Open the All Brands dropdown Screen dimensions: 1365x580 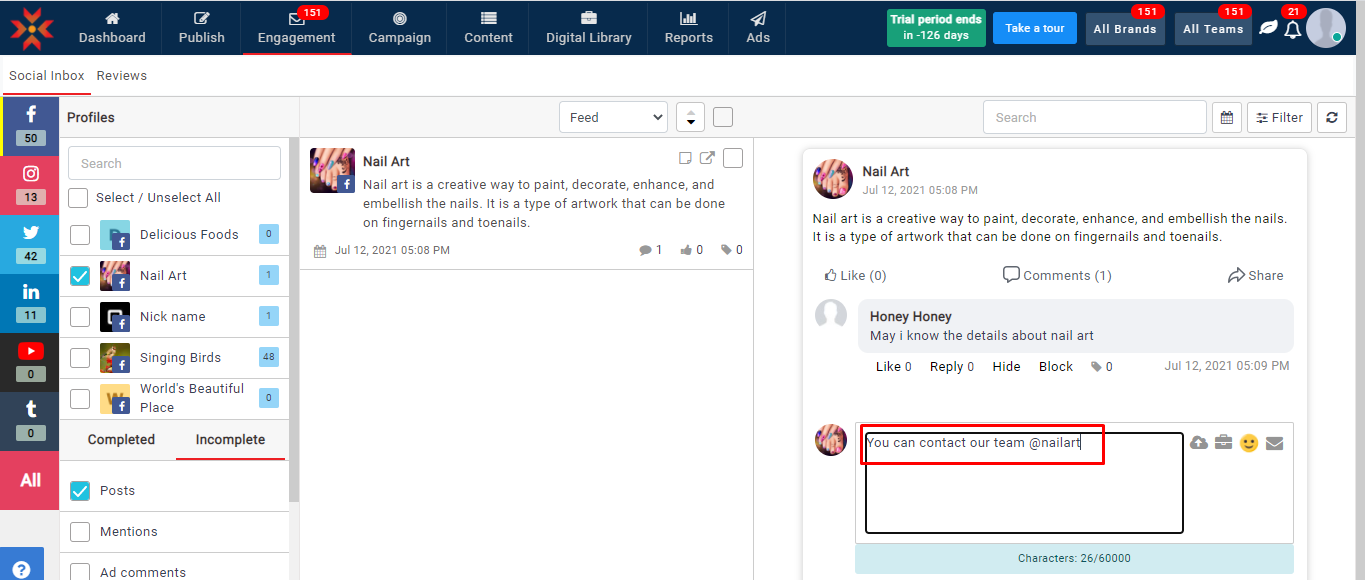click(1124, 29)
